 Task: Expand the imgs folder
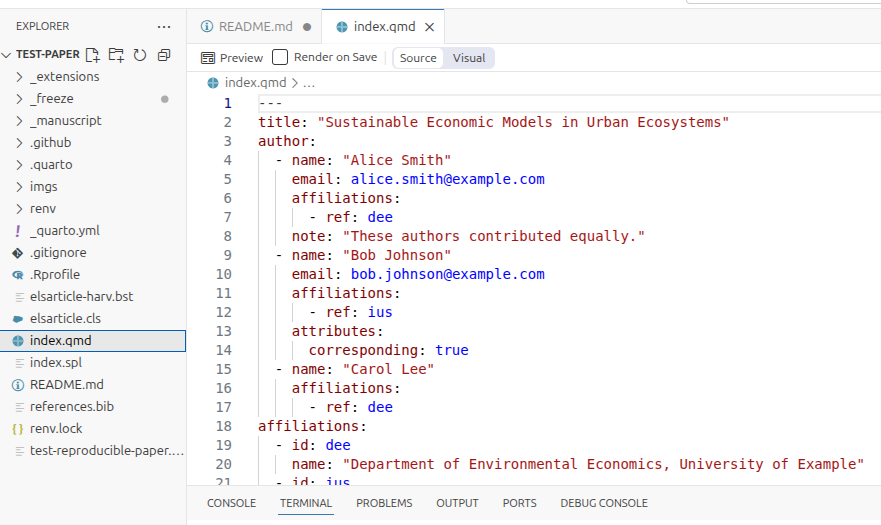(44, 187)
